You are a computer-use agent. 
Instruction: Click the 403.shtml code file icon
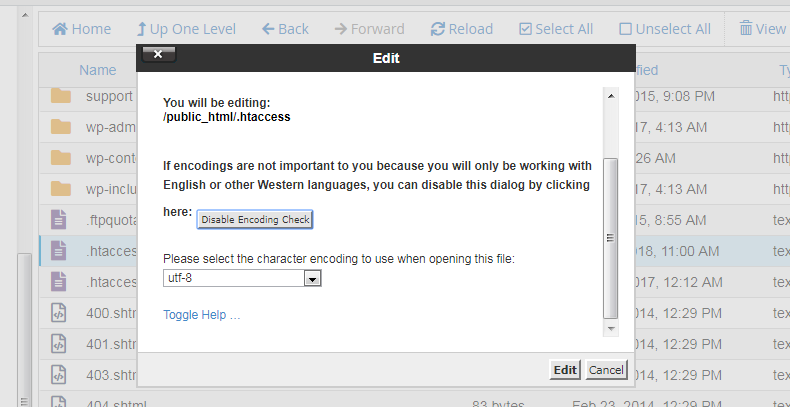(x=59, y=375)
